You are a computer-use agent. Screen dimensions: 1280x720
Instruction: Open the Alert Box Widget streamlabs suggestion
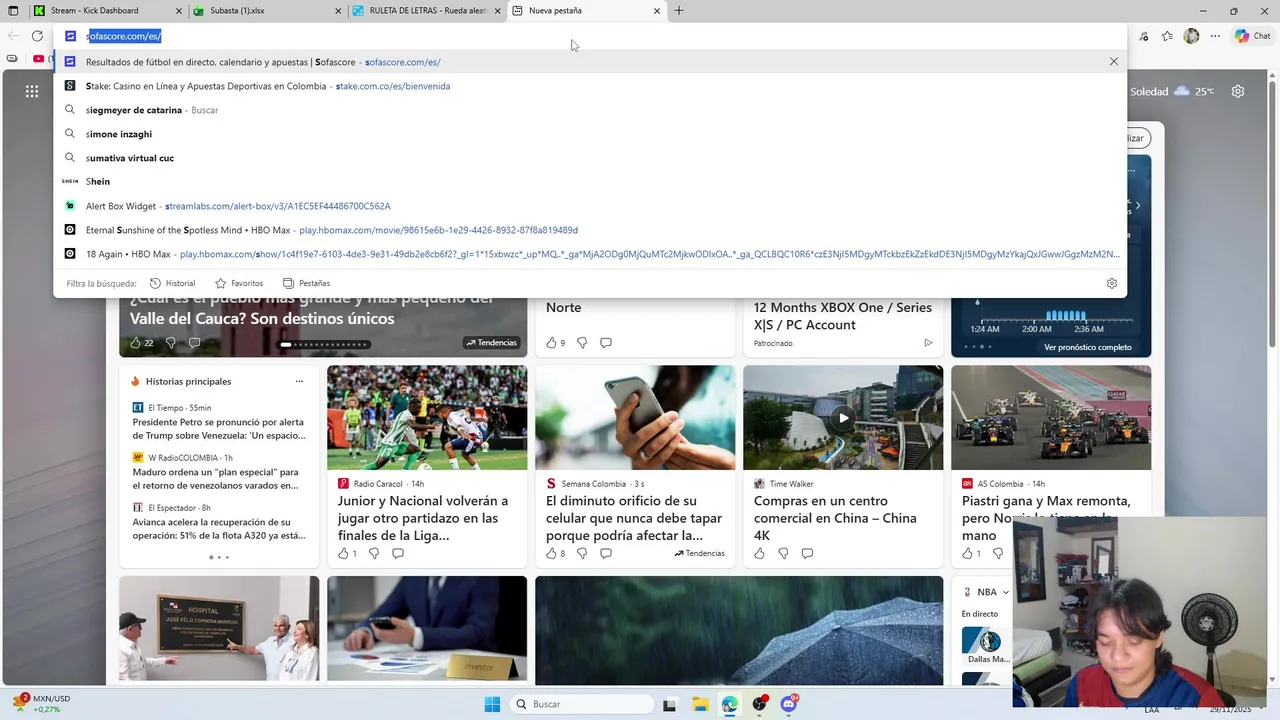point(590,206)
